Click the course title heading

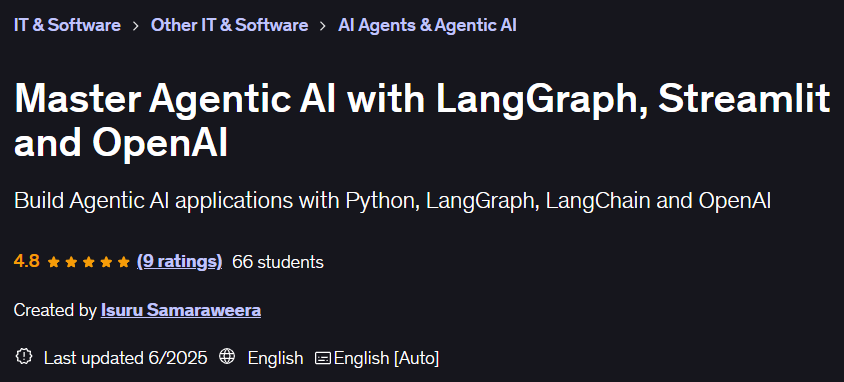[x=422, y=121]
